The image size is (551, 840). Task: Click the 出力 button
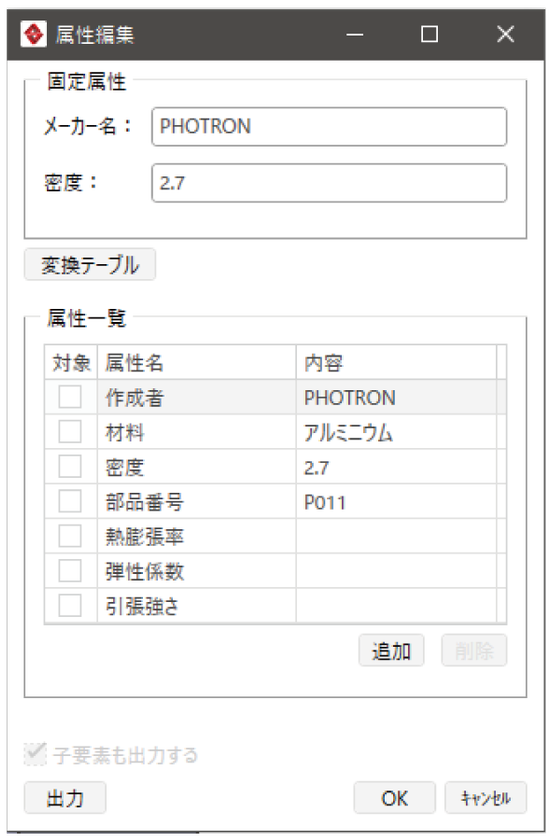click(65, 798)
